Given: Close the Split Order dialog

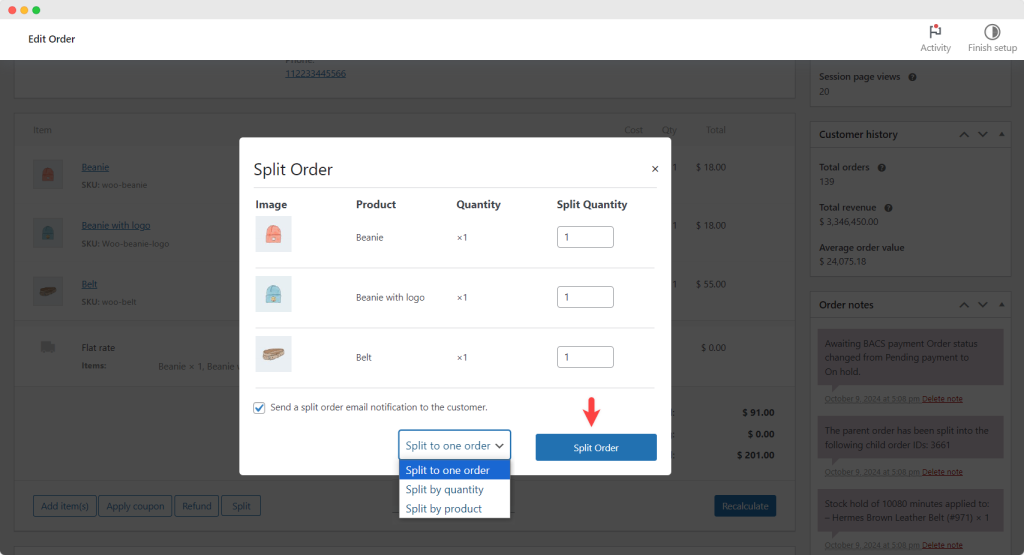Looking at the screenshot, I should click(x=655, y=170).
